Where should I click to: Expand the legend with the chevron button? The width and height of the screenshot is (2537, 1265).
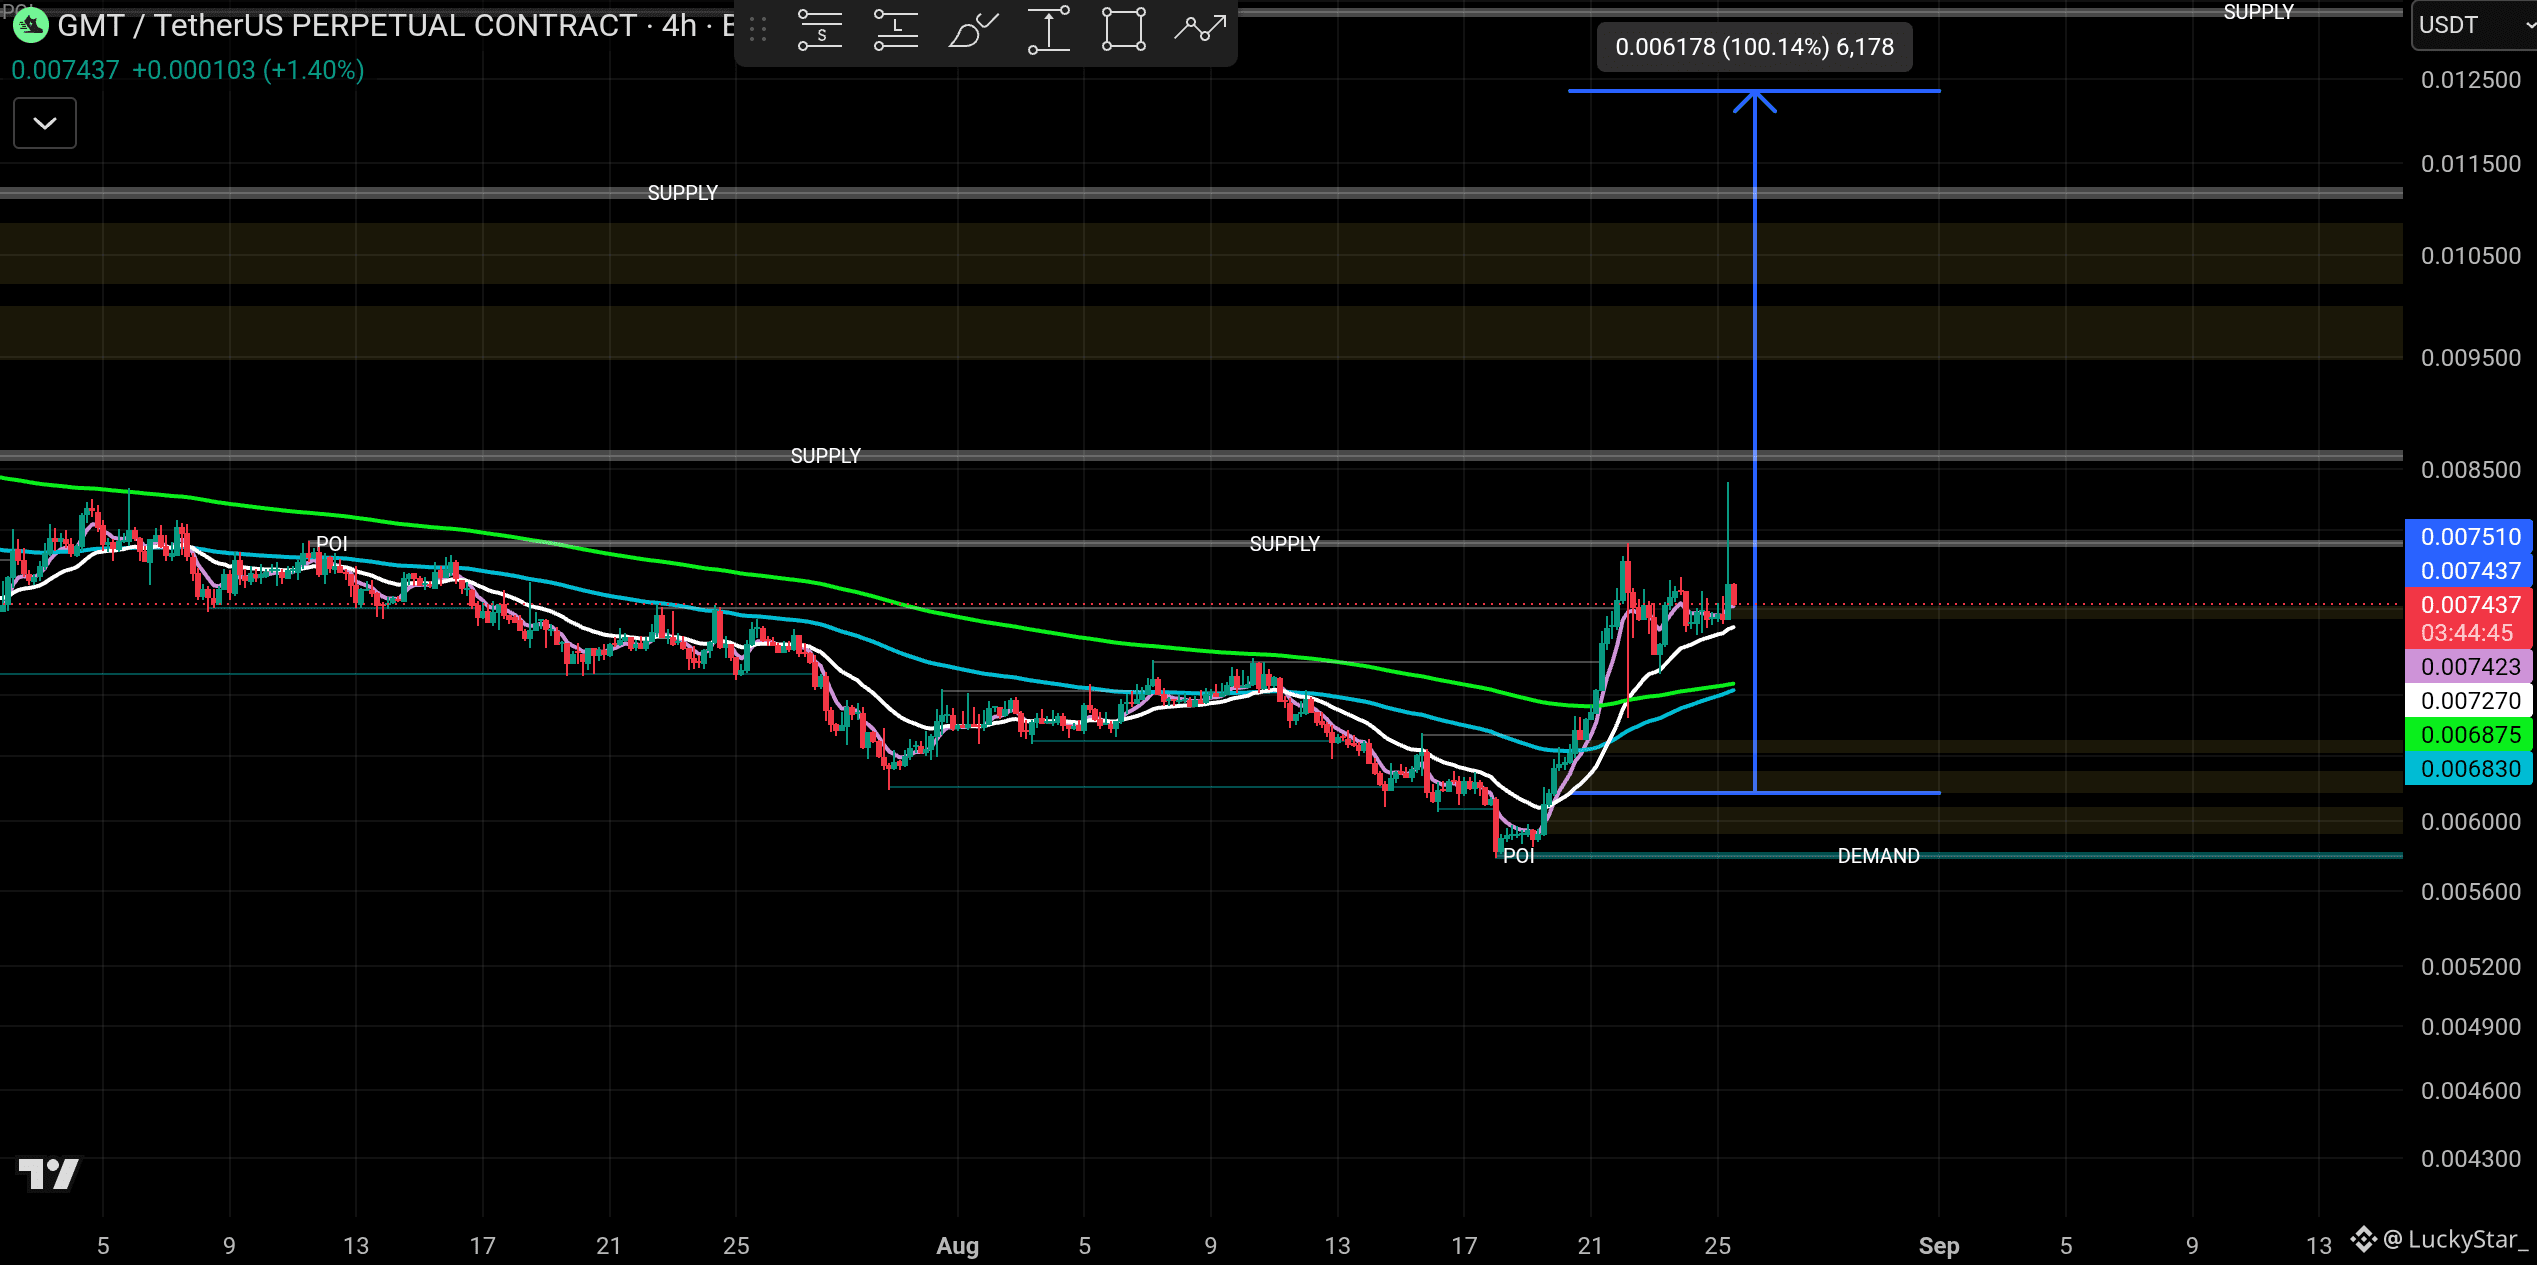pyautogui.click(x=45, y=123)
